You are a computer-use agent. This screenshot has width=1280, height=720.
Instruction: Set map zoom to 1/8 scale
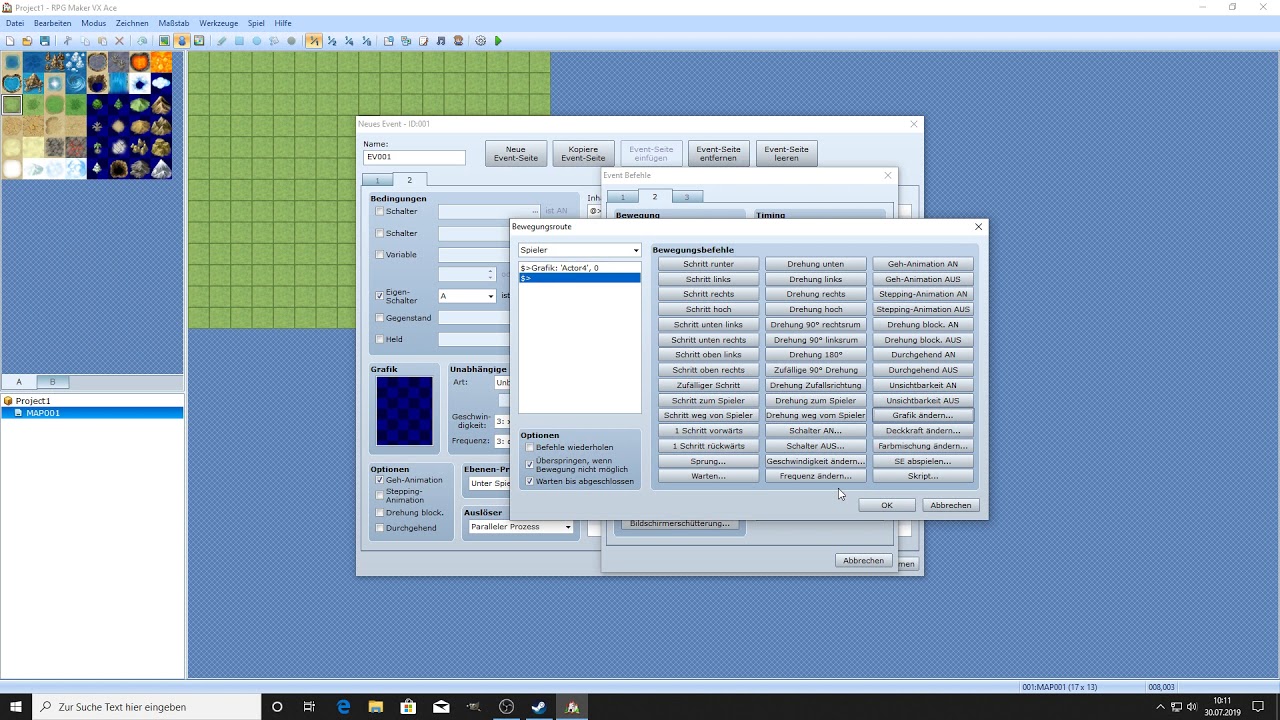366,41
